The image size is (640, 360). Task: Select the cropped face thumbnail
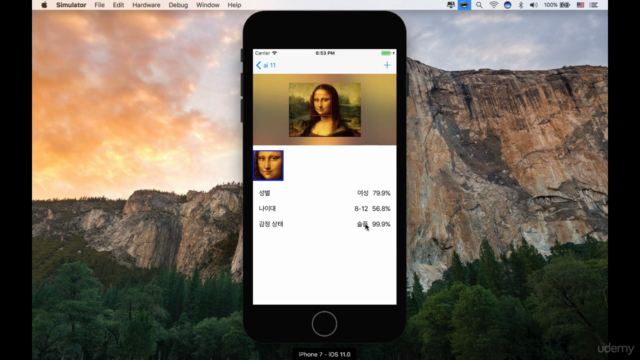[x=268, y=165]
